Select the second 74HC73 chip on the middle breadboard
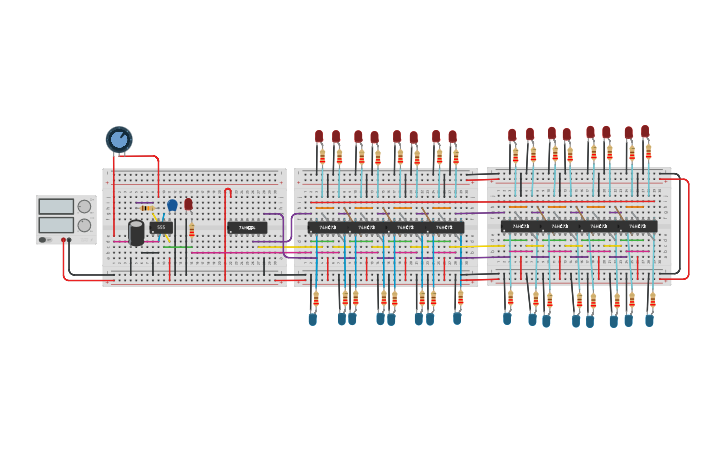 [367, 227]
